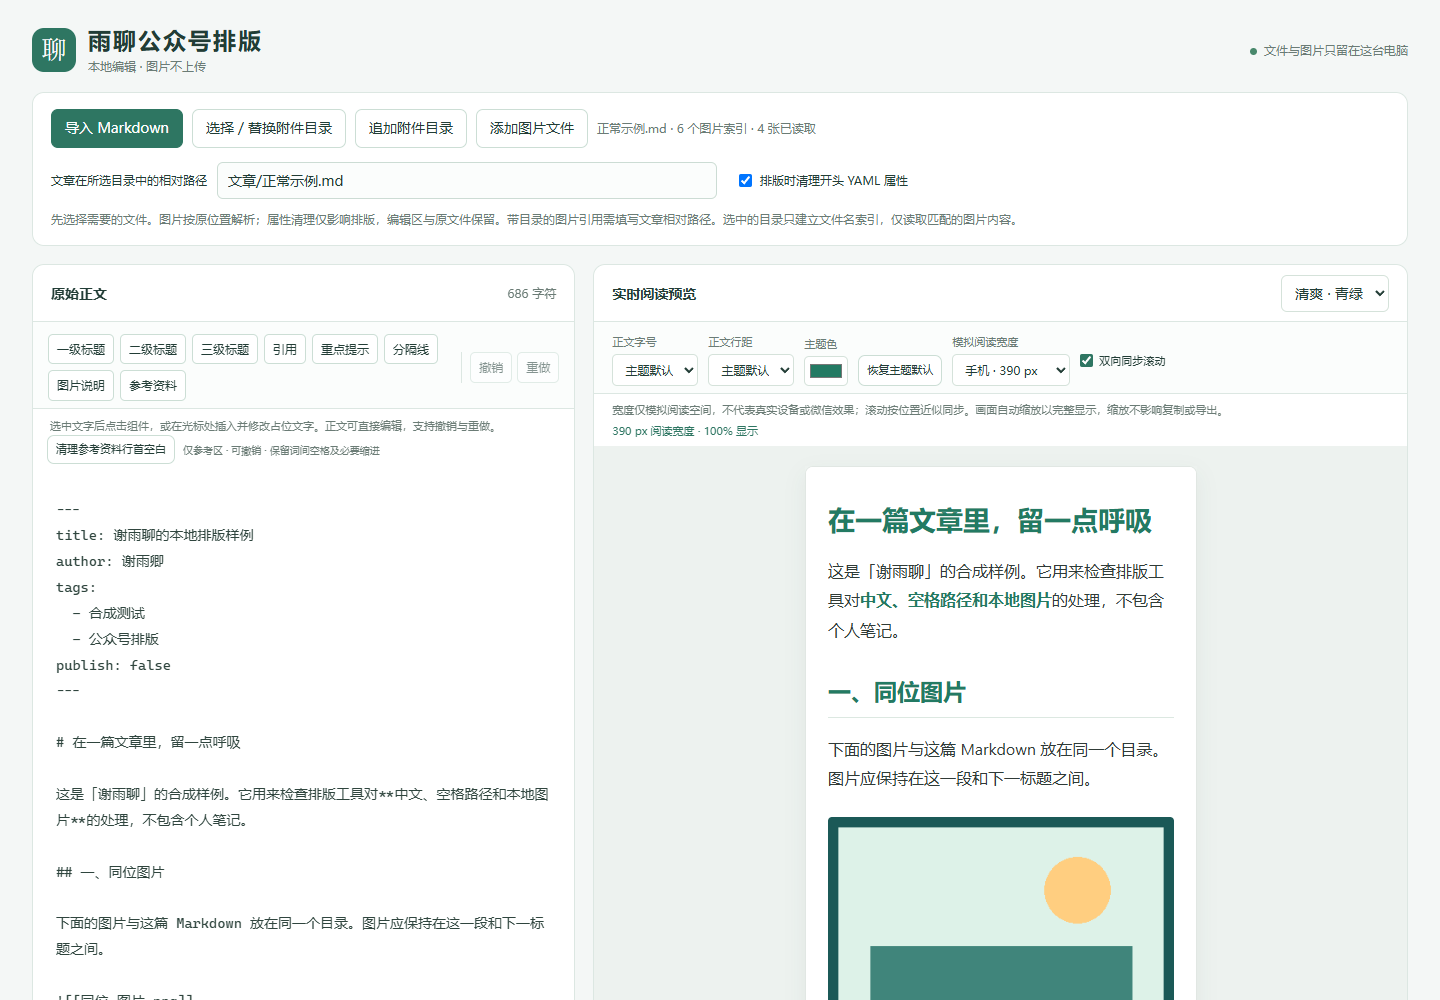Screen dimensions: 1440x1000
Task: Click 追加附件目录 button
Action: (x=411, y=128)
